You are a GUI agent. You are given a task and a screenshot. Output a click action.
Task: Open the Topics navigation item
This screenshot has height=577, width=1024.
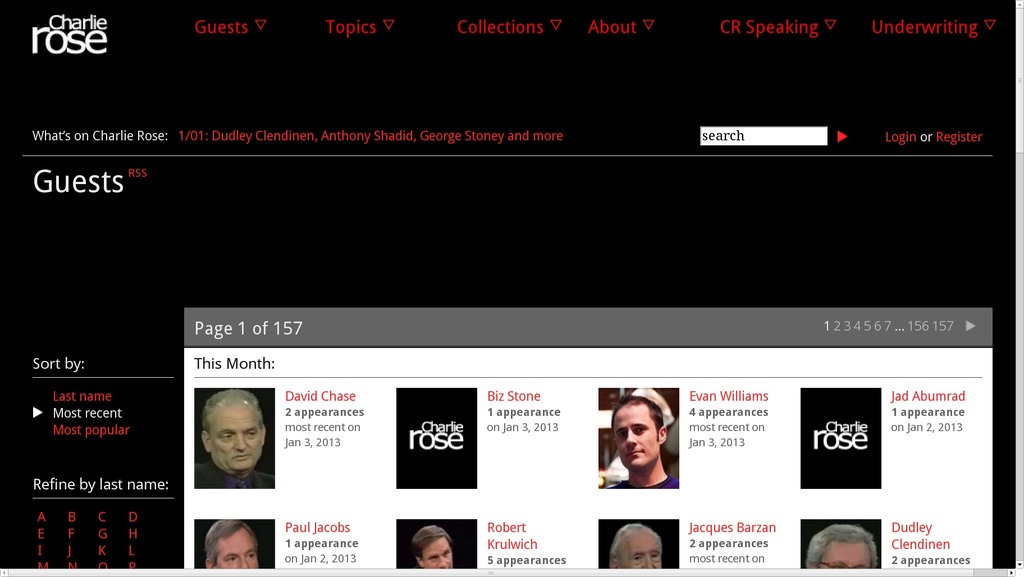coord(351,27)
